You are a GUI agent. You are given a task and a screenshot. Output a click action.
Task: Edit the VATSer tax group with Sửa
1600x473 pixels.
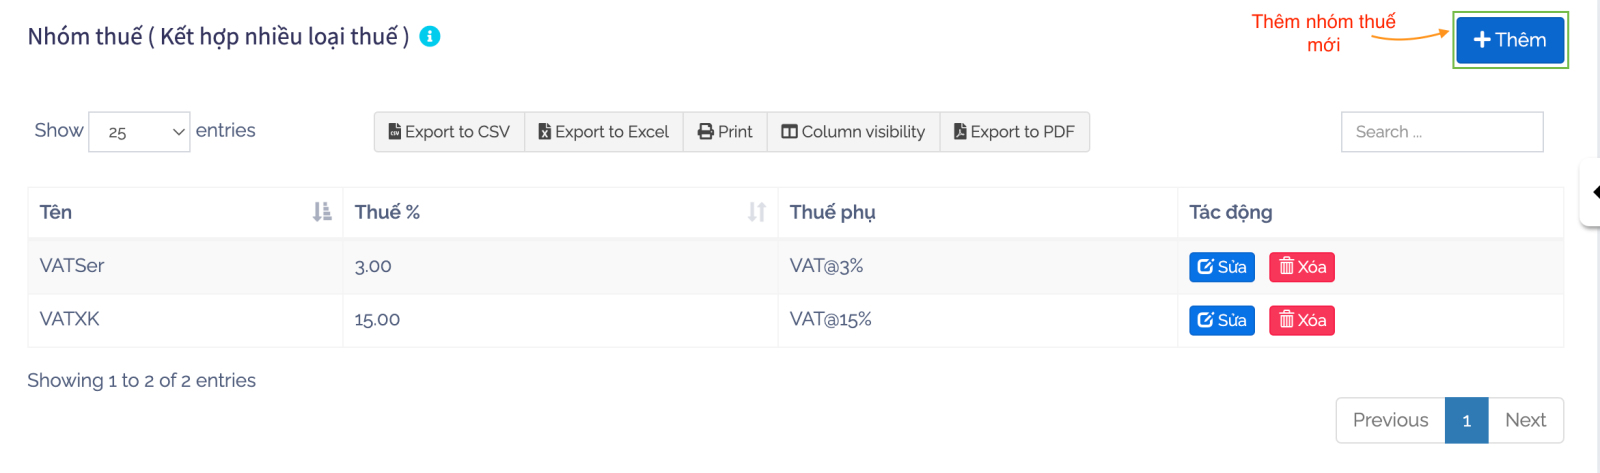1221,267
